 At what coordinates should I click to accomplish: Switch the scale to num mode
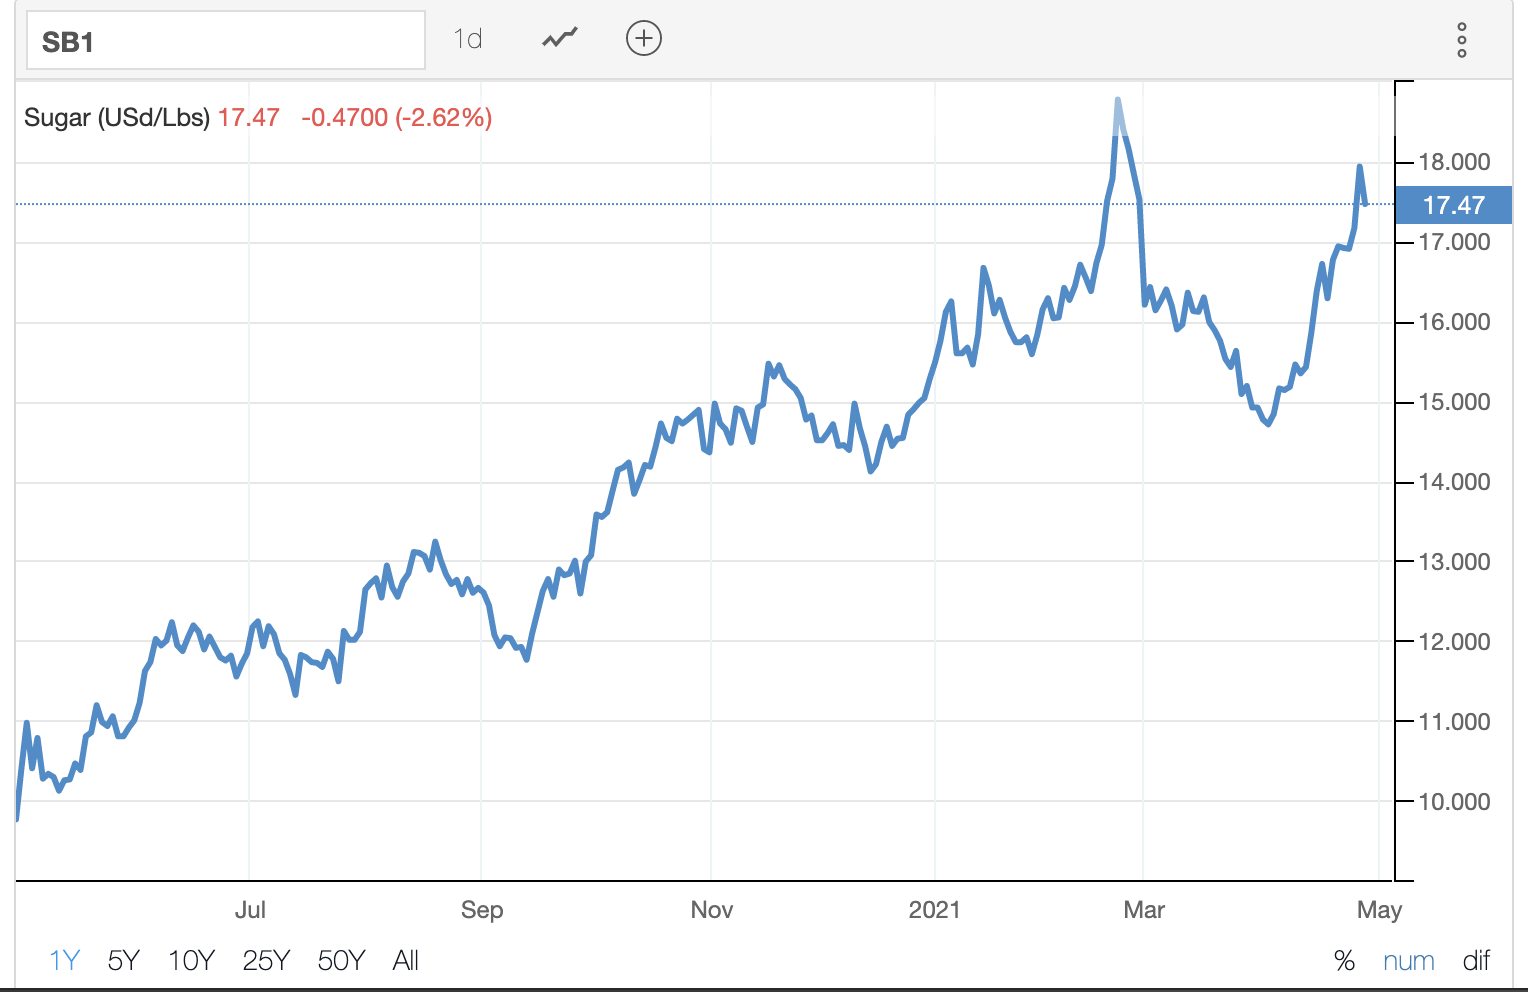pos(1409,961)
